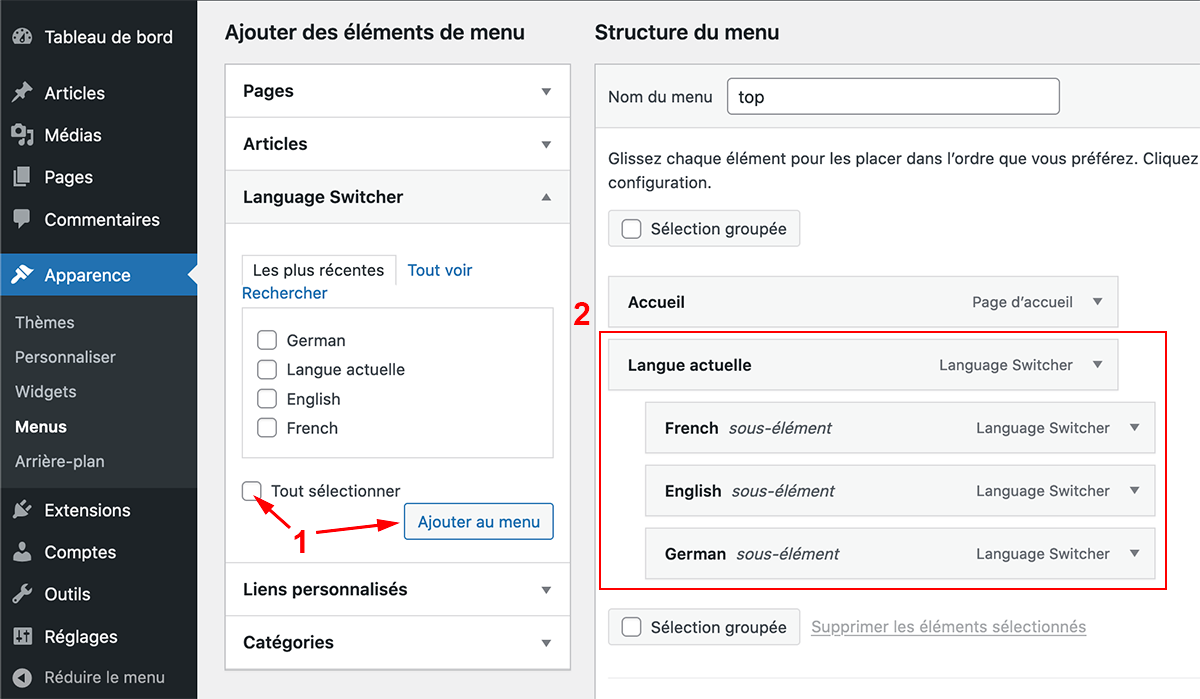Click Supprimer les éléments sélectionnés link
Image resolution: width=1200 pixels, height=699 pixels.
point(948,627)
